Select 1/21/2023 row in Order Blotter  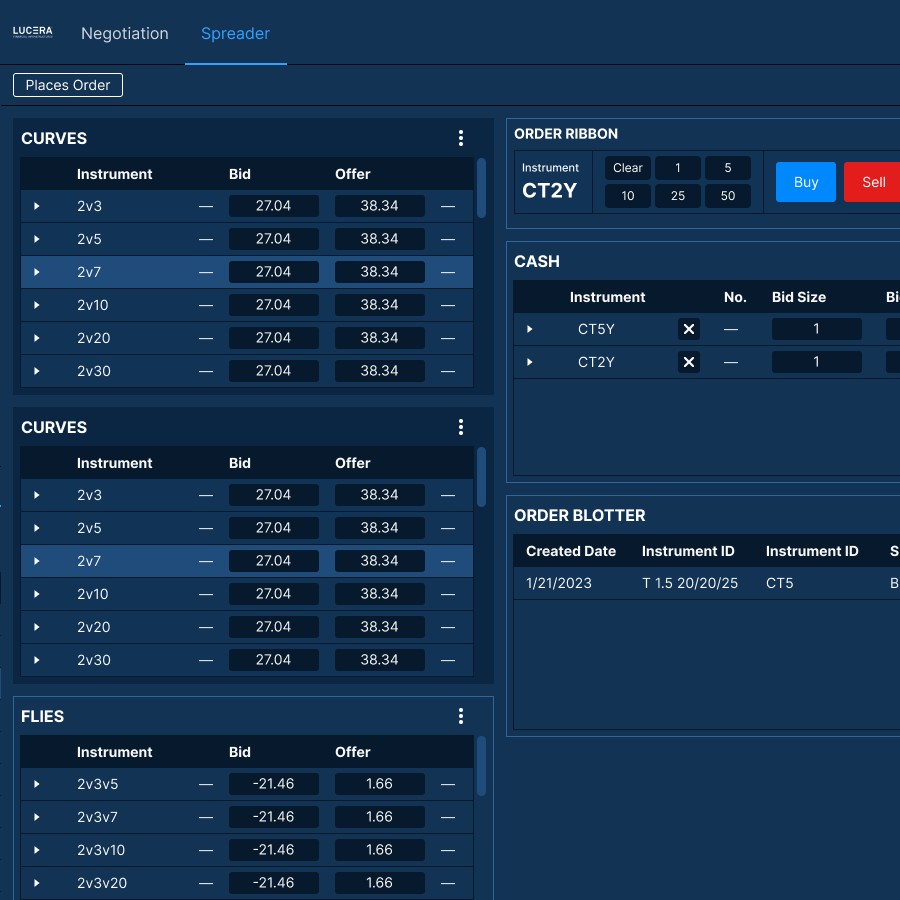pyautogui.click(x=707, y=583)
